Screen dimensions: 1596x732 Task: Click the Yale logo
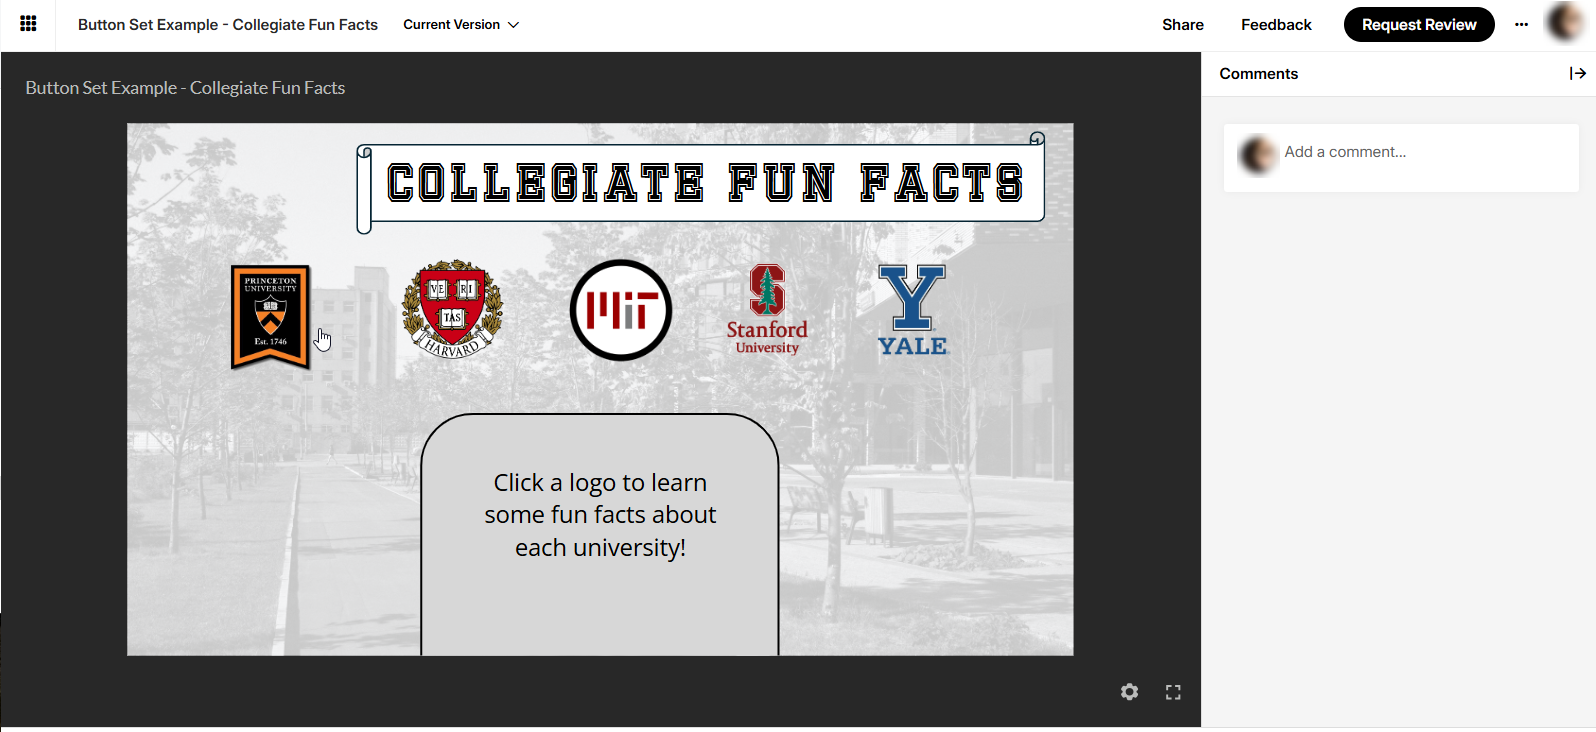[912, 310]
